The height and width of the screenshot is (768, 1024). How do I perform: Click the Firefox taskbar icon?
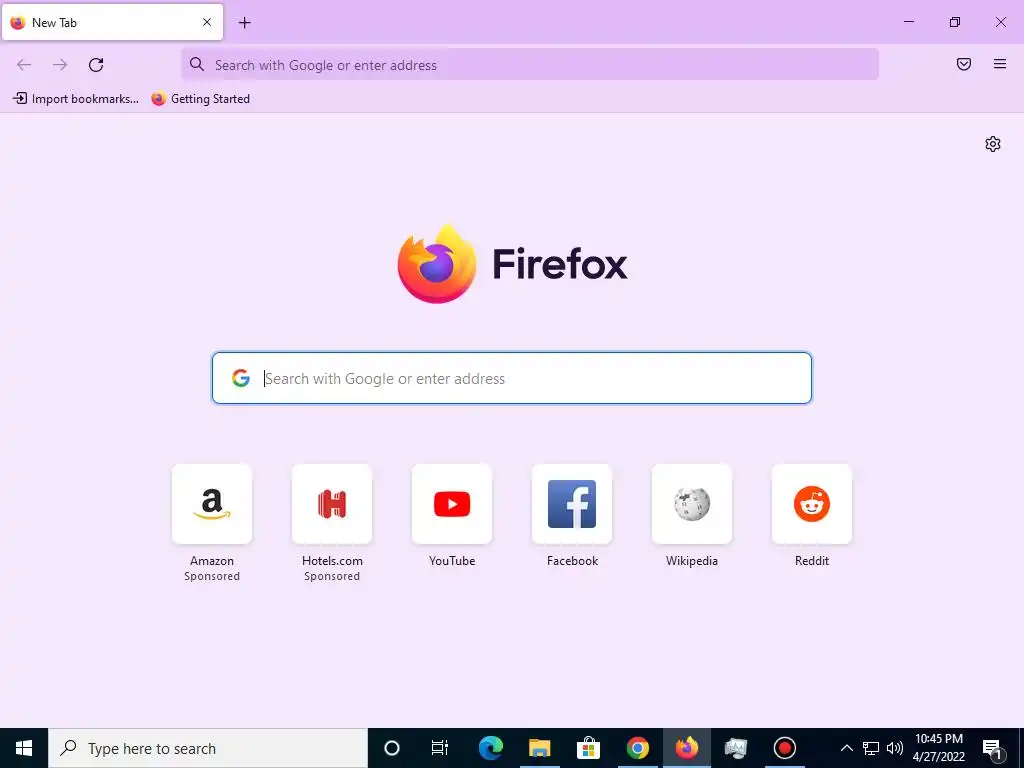click(x=686, y=748)
